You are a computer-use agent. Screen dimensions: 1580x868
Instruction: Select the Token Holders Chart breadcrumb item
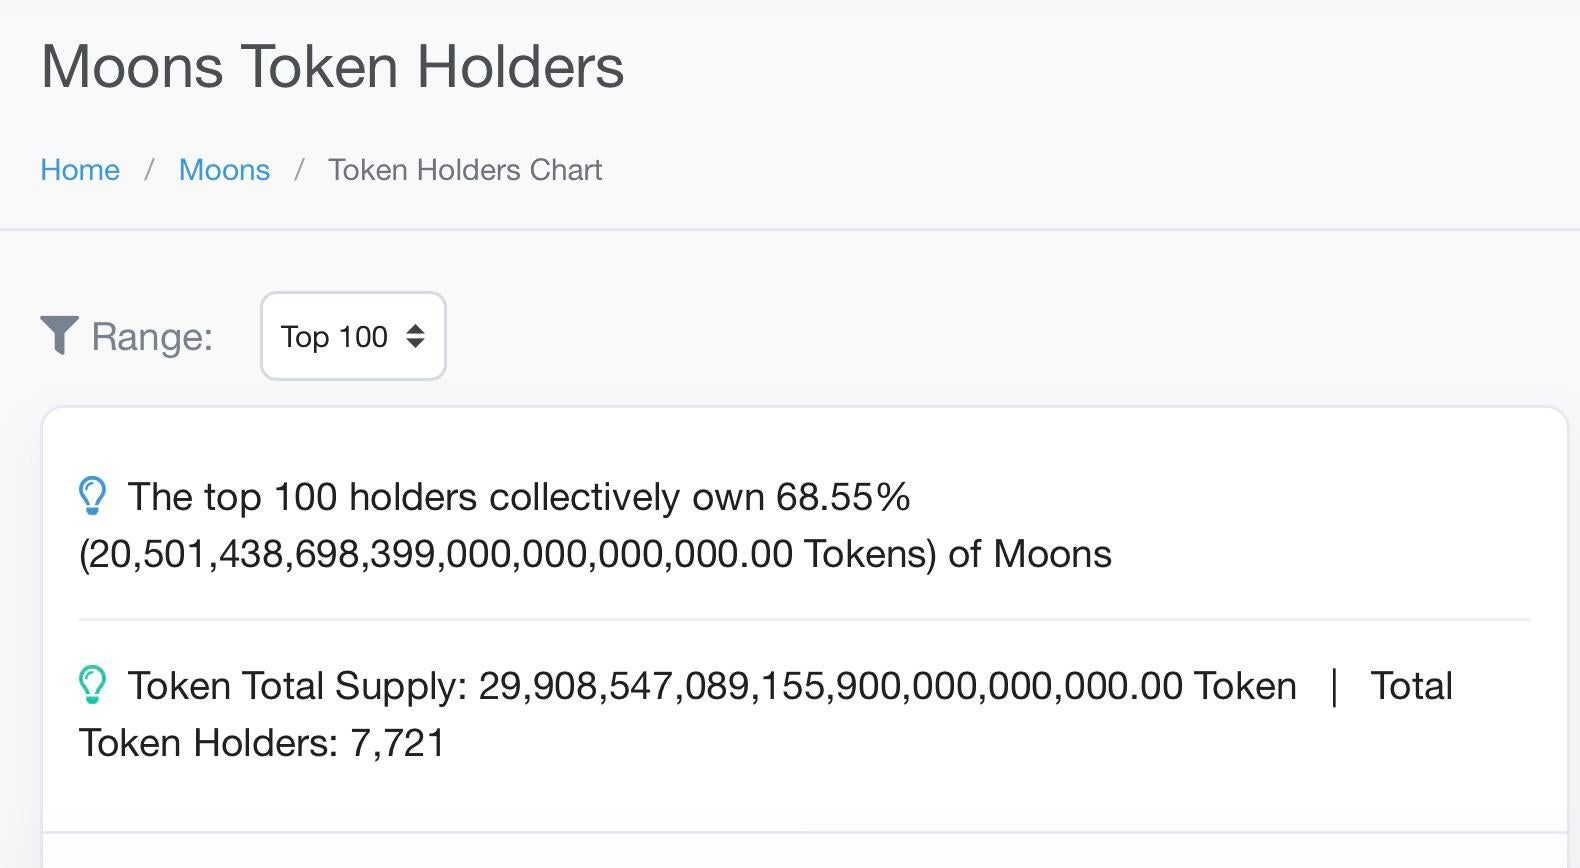[465, 170]
